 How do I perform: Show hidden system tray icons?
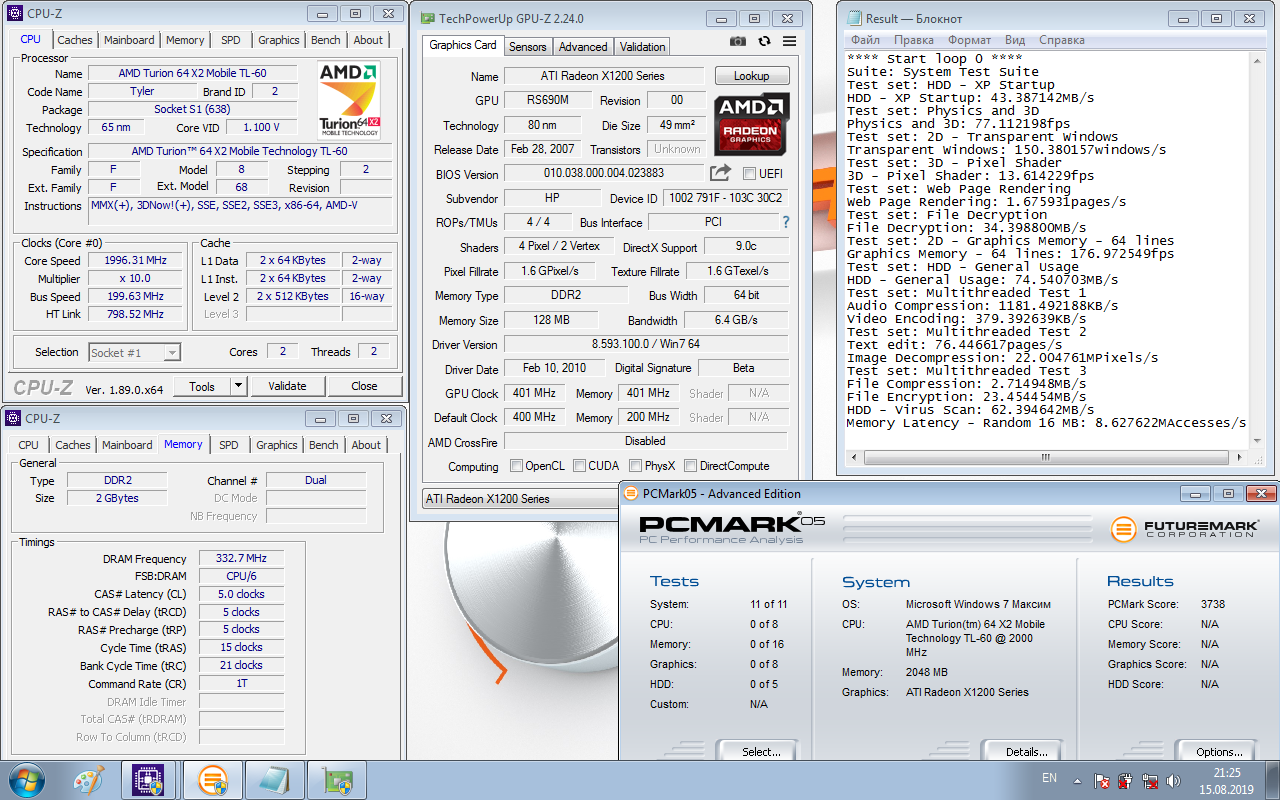(x=1078, y=780)
